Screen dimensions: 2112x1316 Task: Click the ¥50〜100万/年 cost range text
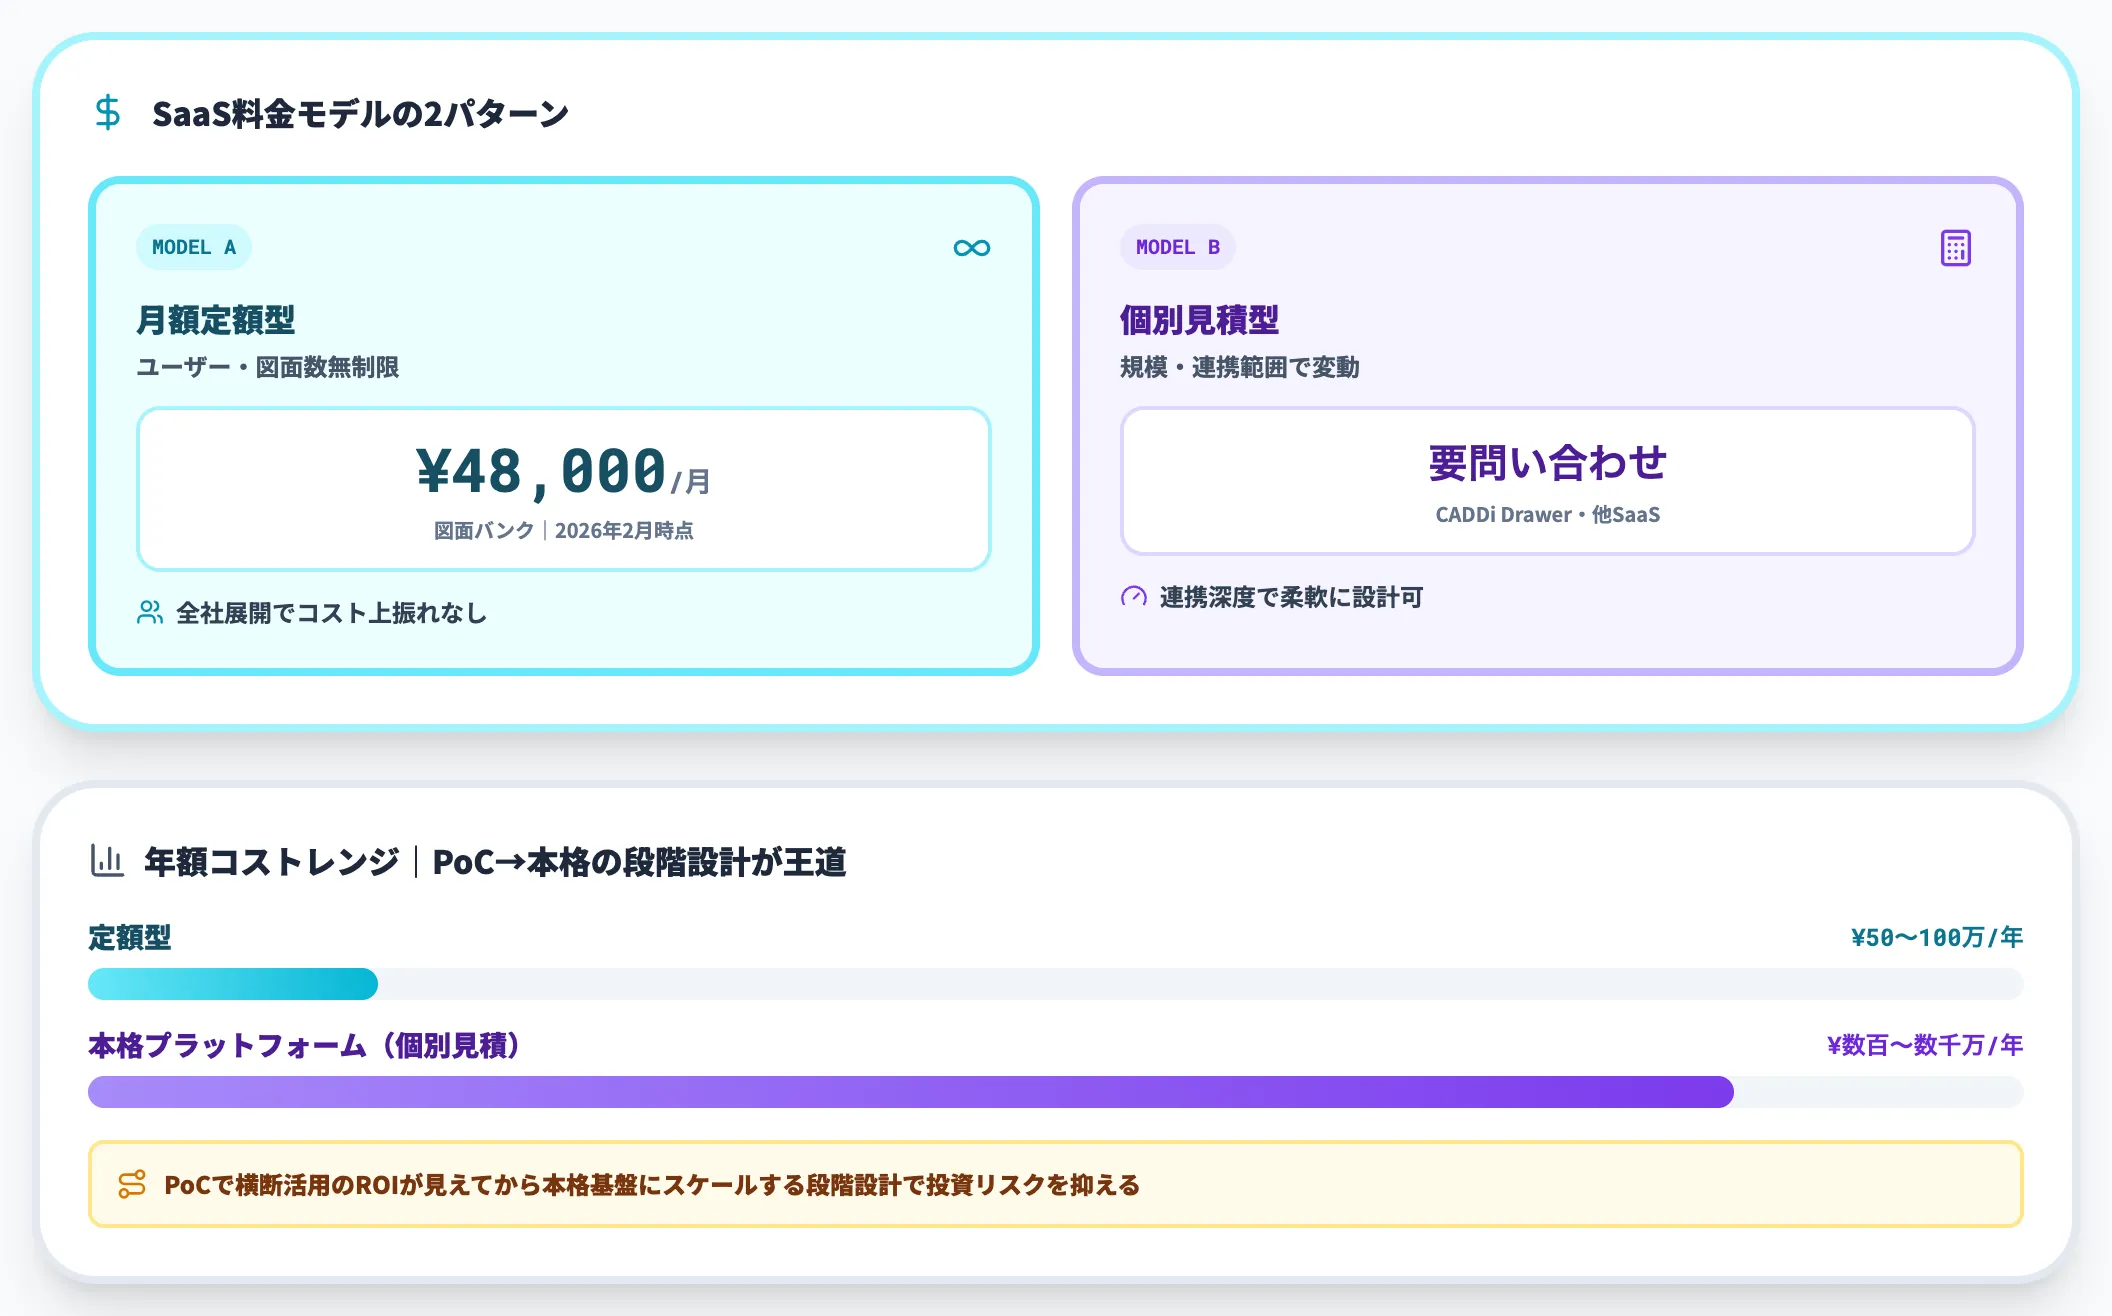click(x=1939, y=938)
